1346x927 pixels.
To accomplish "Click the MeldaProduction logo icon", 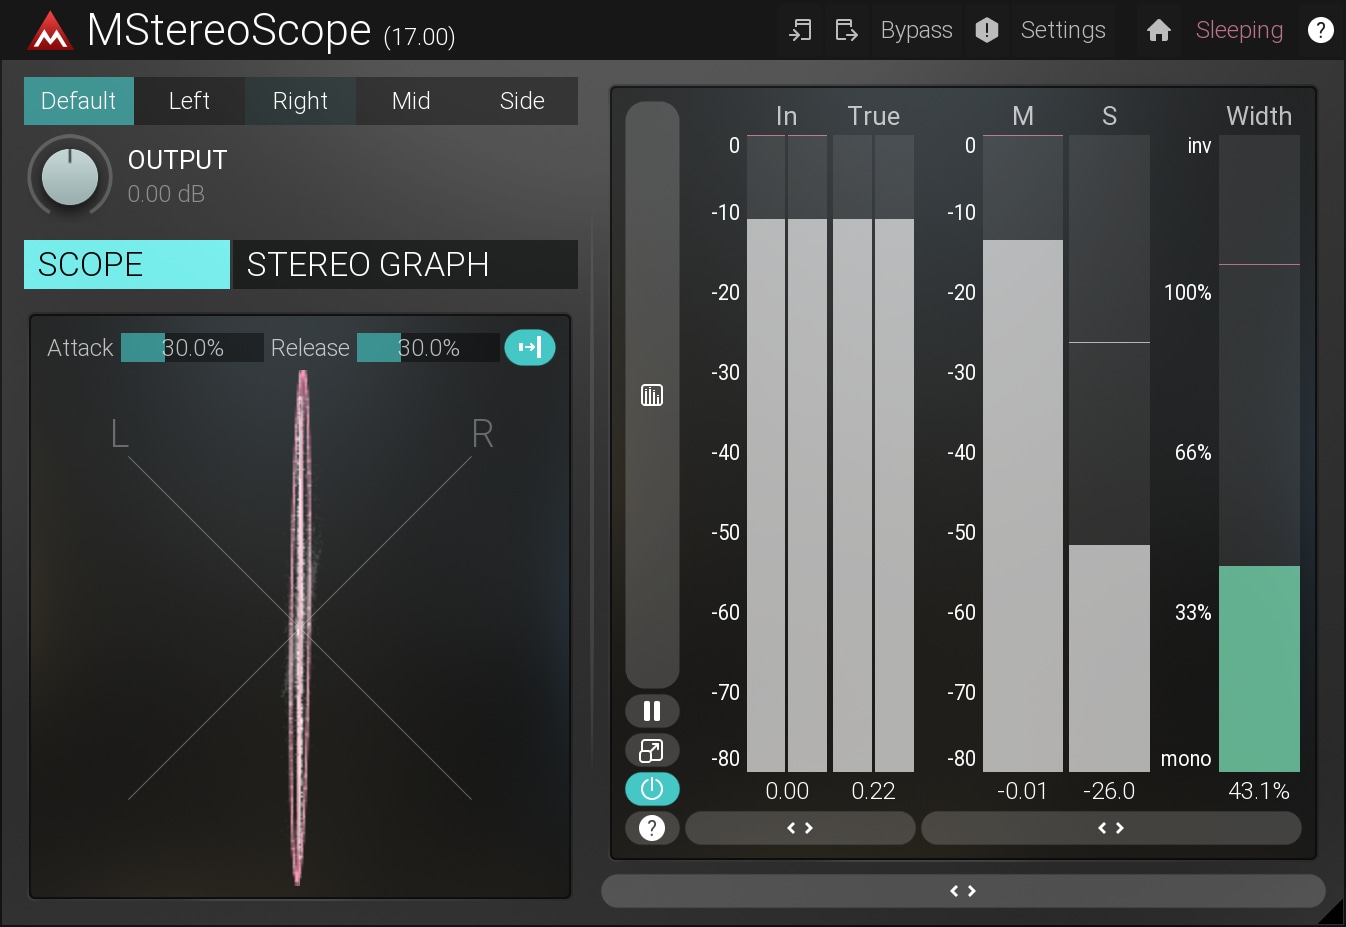I will [x=50, y=31].
